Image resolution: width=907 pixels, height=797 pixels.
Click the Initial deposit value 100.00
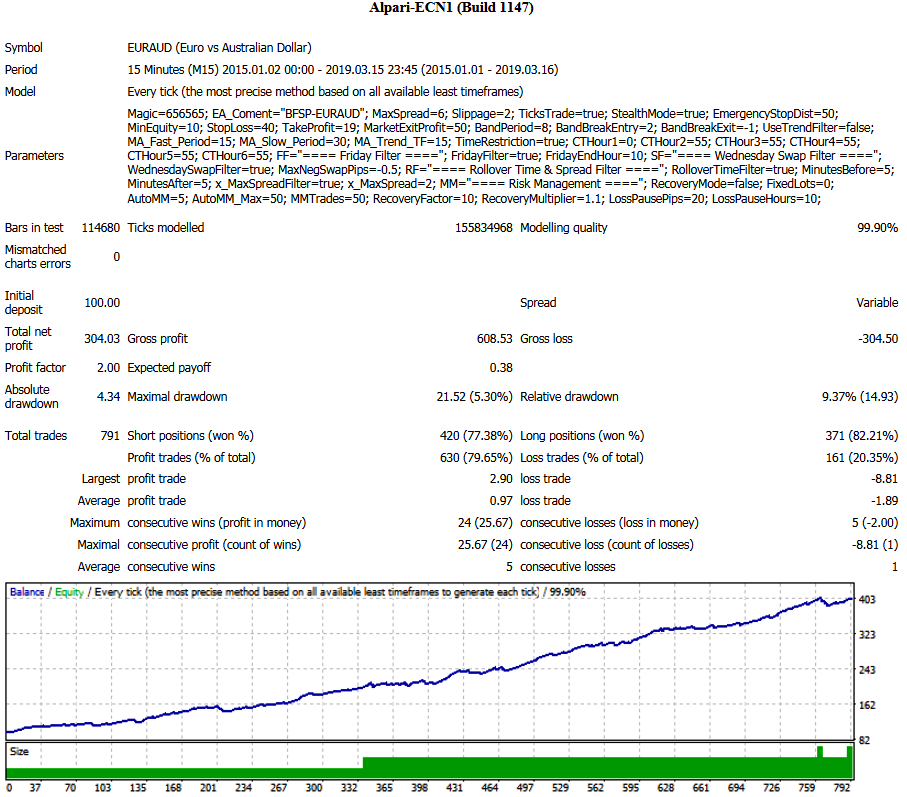click(x=102, y=302)
